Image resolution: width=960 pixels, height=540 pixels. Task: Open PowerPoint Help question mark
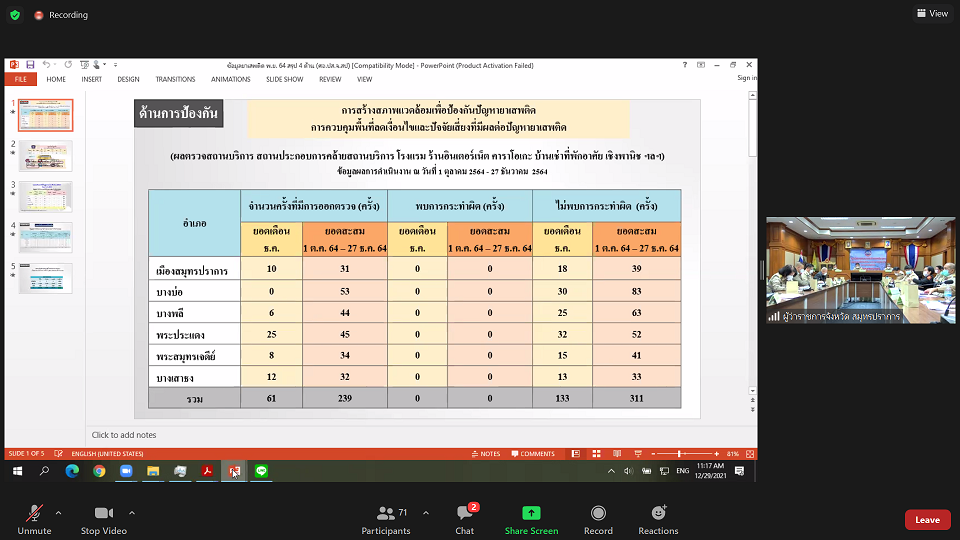[x=684, y=65]
